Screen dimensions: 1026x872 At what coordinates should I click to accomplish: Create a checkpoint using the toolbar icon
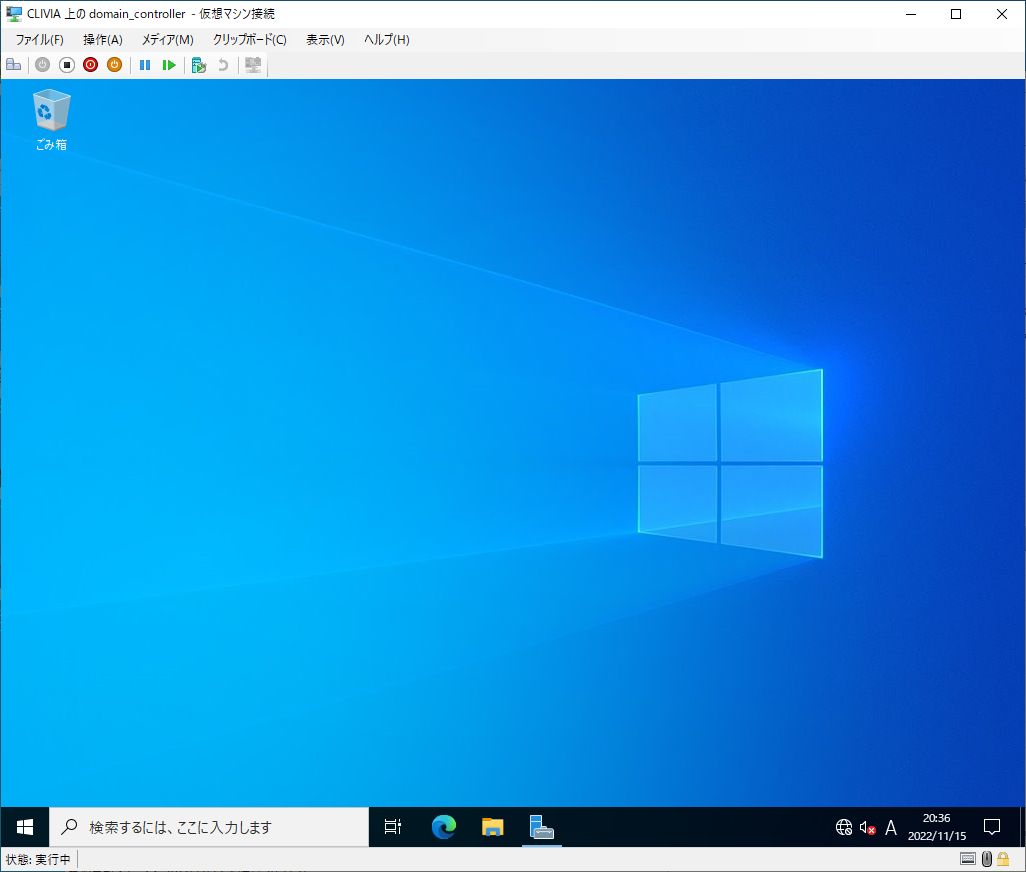tap(199, 65)
